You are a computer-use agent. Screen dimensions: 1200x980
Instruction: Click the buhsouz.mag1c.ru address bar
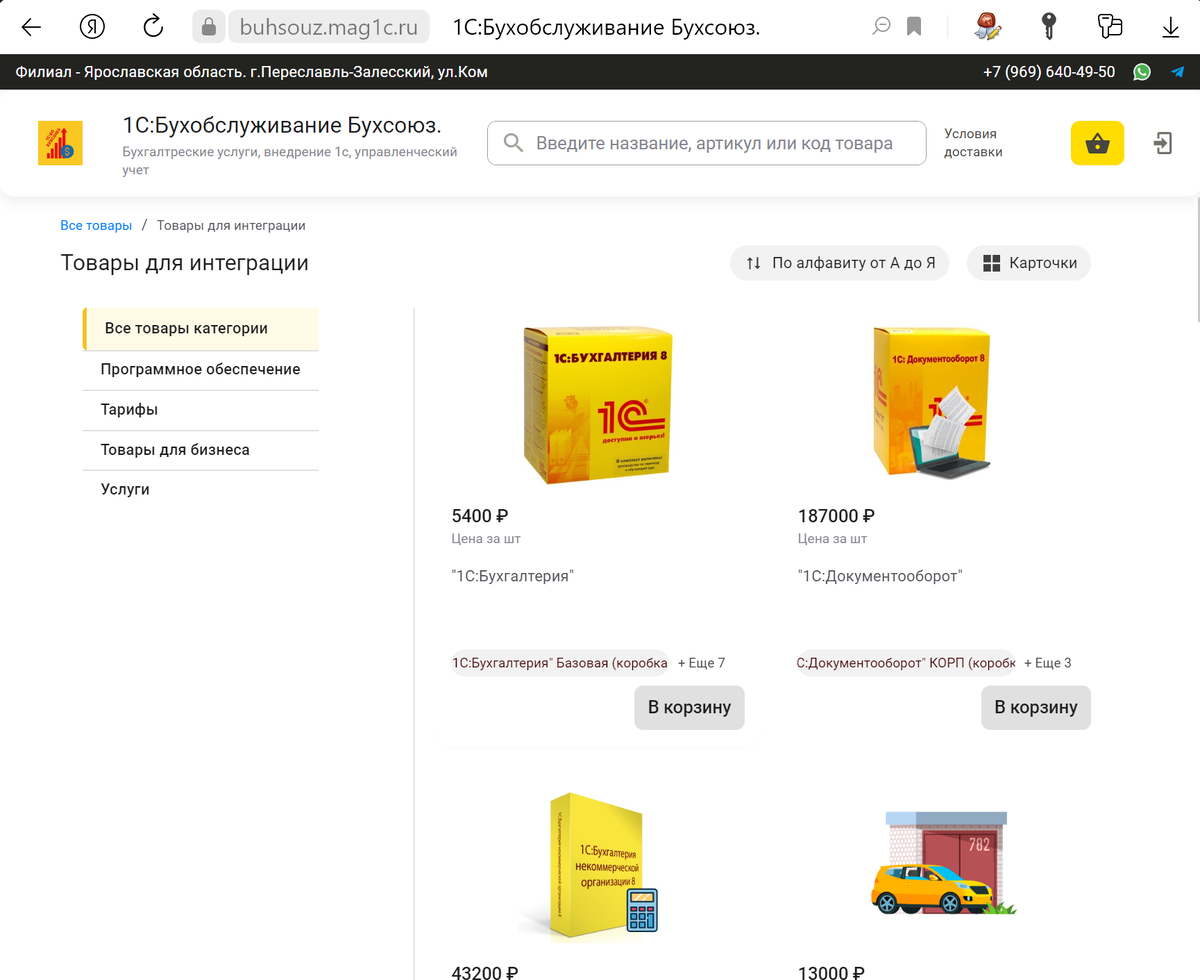pyautogui.click(x=329, y=27)
